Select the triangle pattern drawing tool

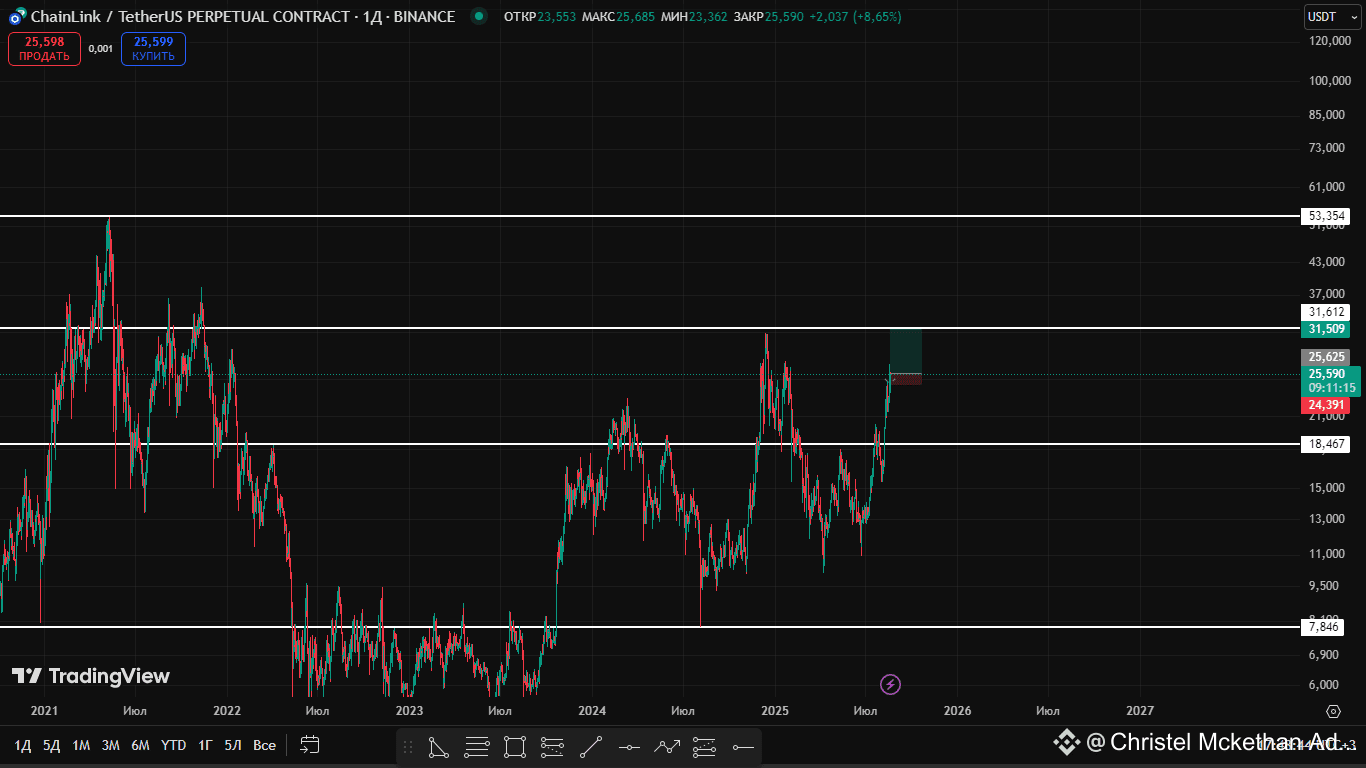(x=438, y=747)
